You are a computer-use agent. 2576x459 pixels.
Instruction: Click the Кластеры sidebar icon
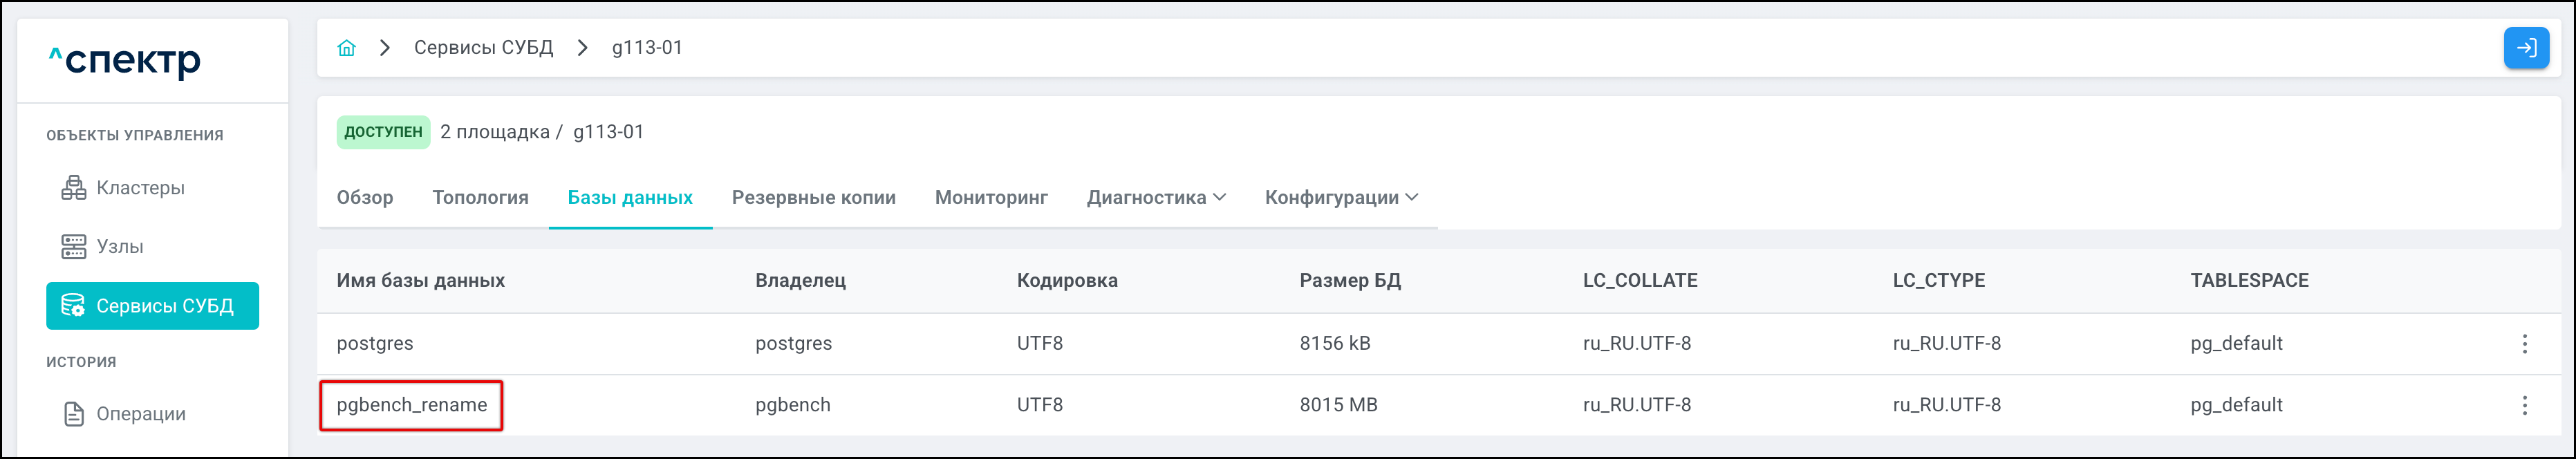point(74,188)
